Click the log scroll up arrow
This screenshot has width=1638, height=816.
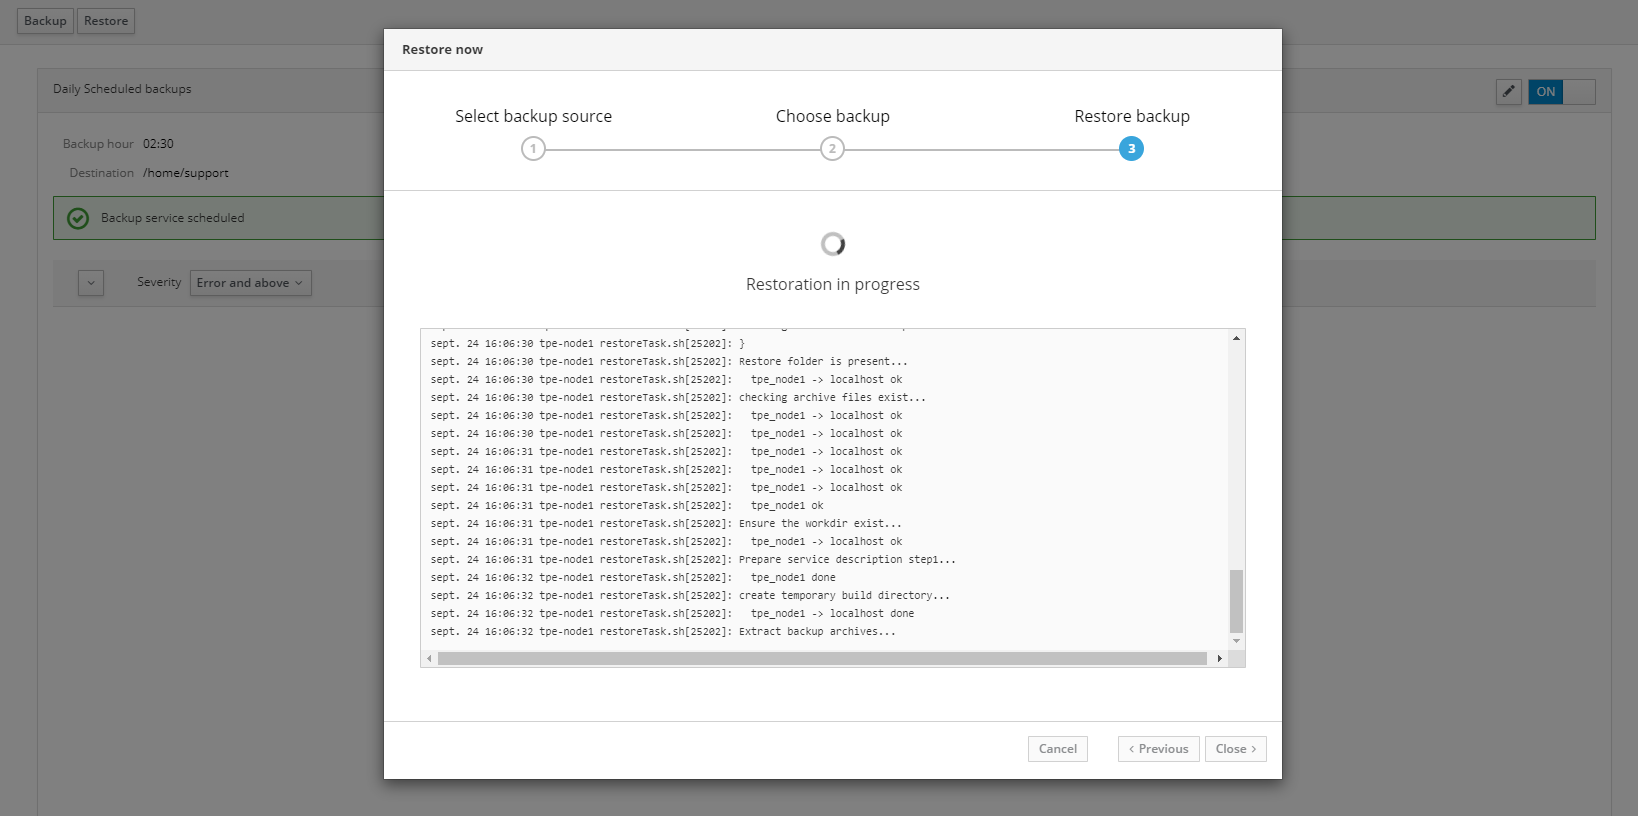tap(1236, 339)
